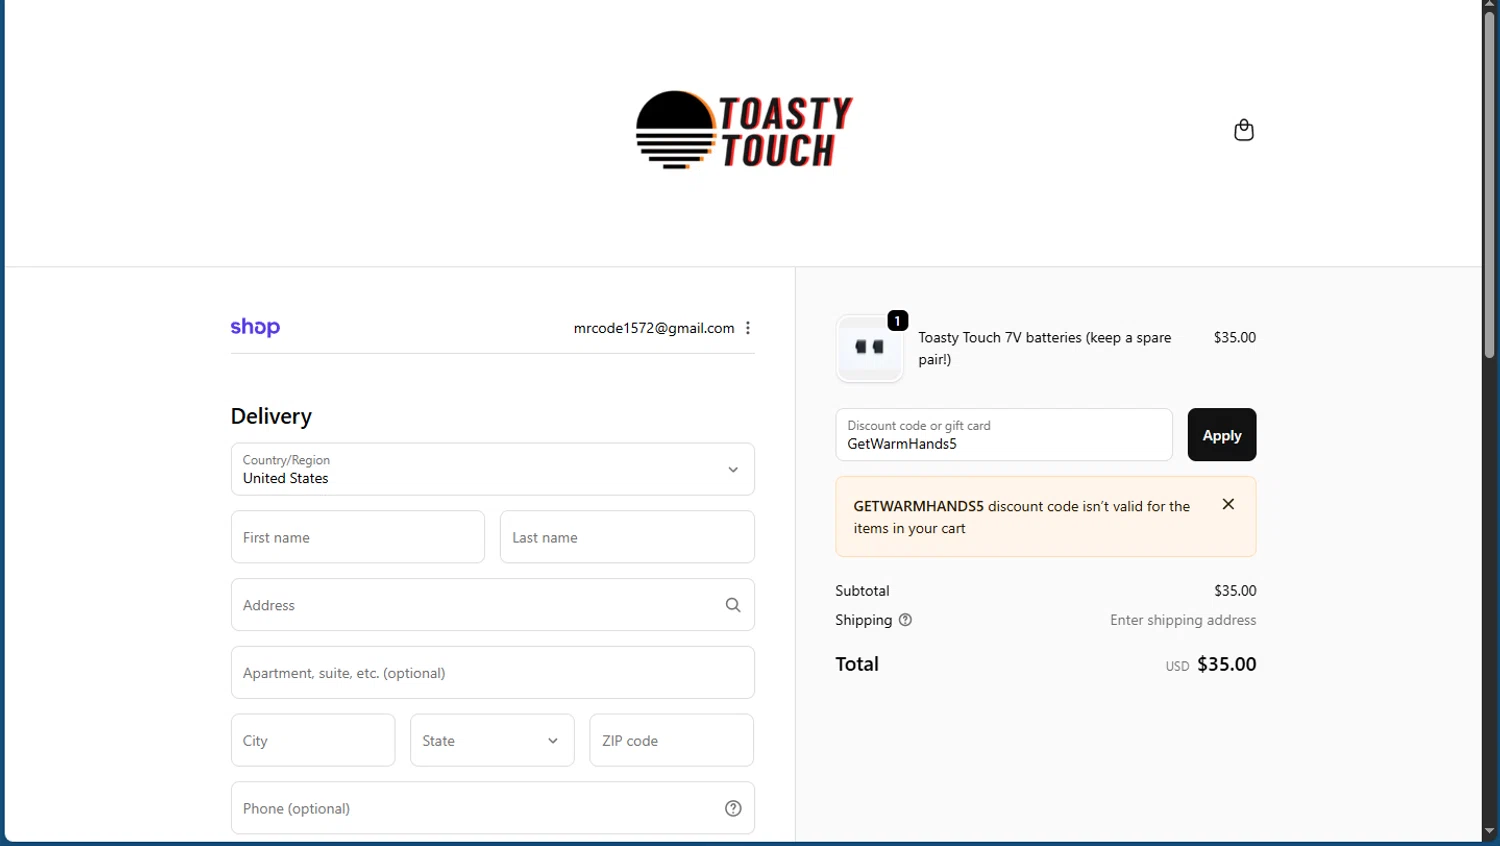Click the Subtotal value $35.00
This screenshot has height=846, width=1500.
pos(1235,591)
